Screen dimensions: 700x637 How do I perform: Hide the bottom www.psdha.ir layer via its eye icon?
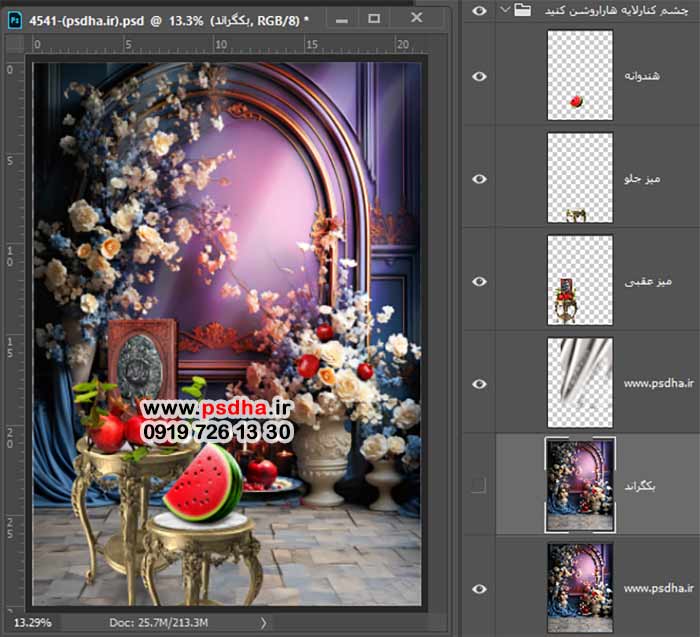(479, 589)
